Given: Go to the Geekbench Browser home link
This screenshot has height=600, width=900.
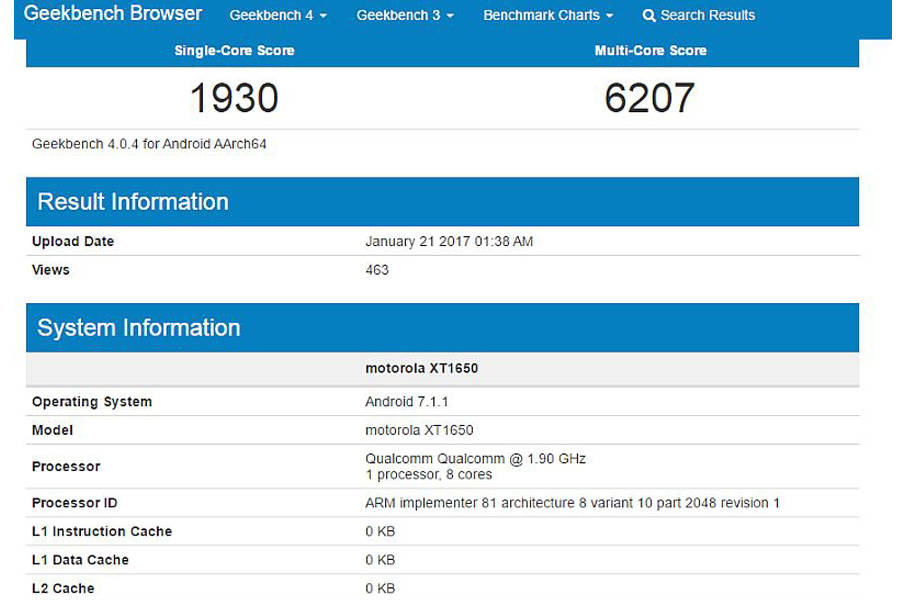Looking at the screenshot, I should 113,14.
